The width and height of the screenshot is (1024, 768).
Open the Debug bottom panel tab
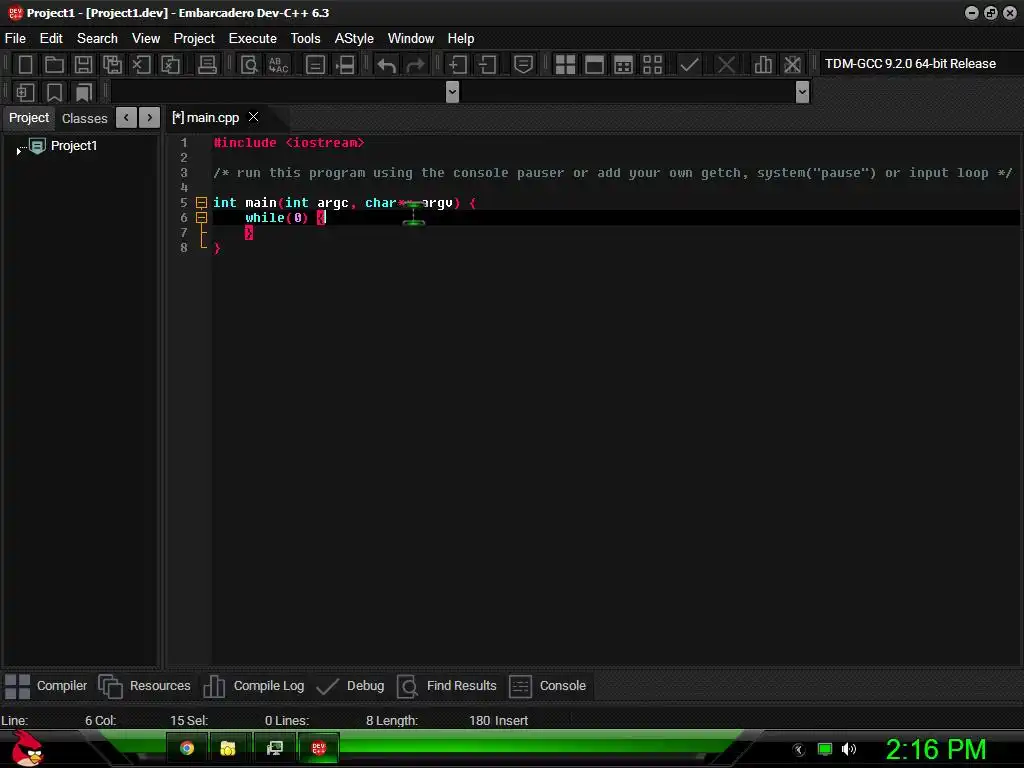coord(349,686)
